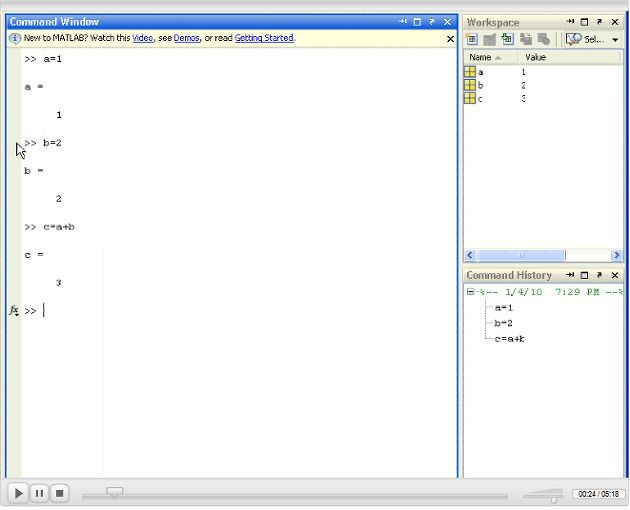This screenshot has width=630, height=510.
Task: Minimize the Workspace panel
Action: click(570, 22)
